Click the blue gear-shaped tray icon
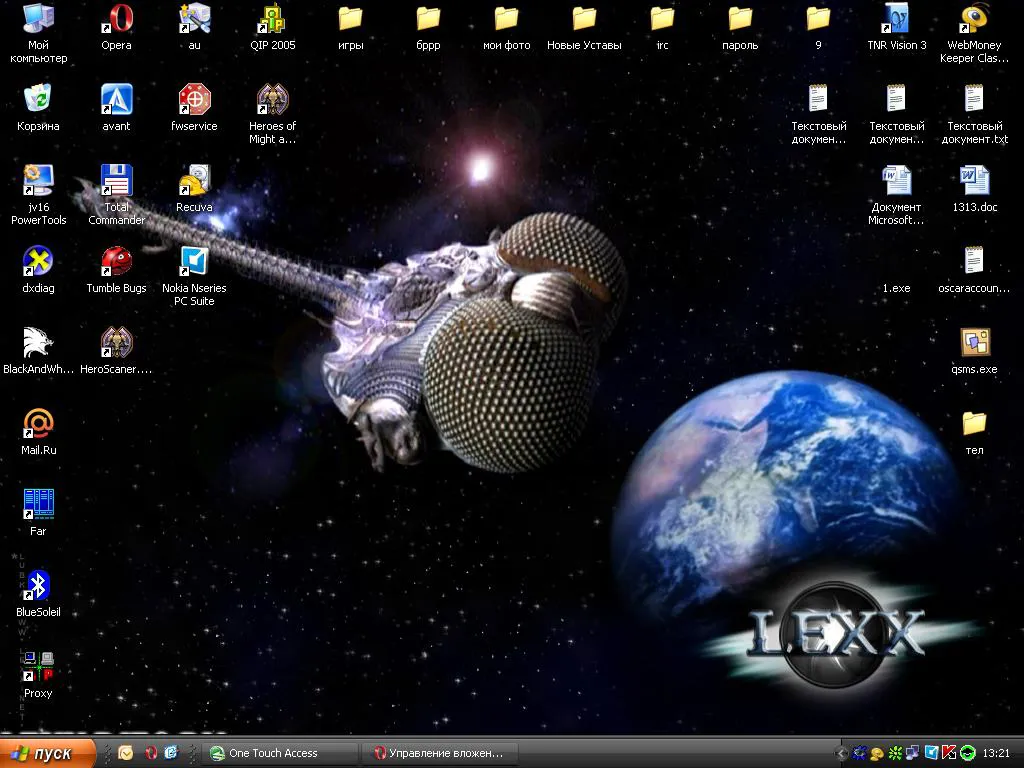 (860, 753)
